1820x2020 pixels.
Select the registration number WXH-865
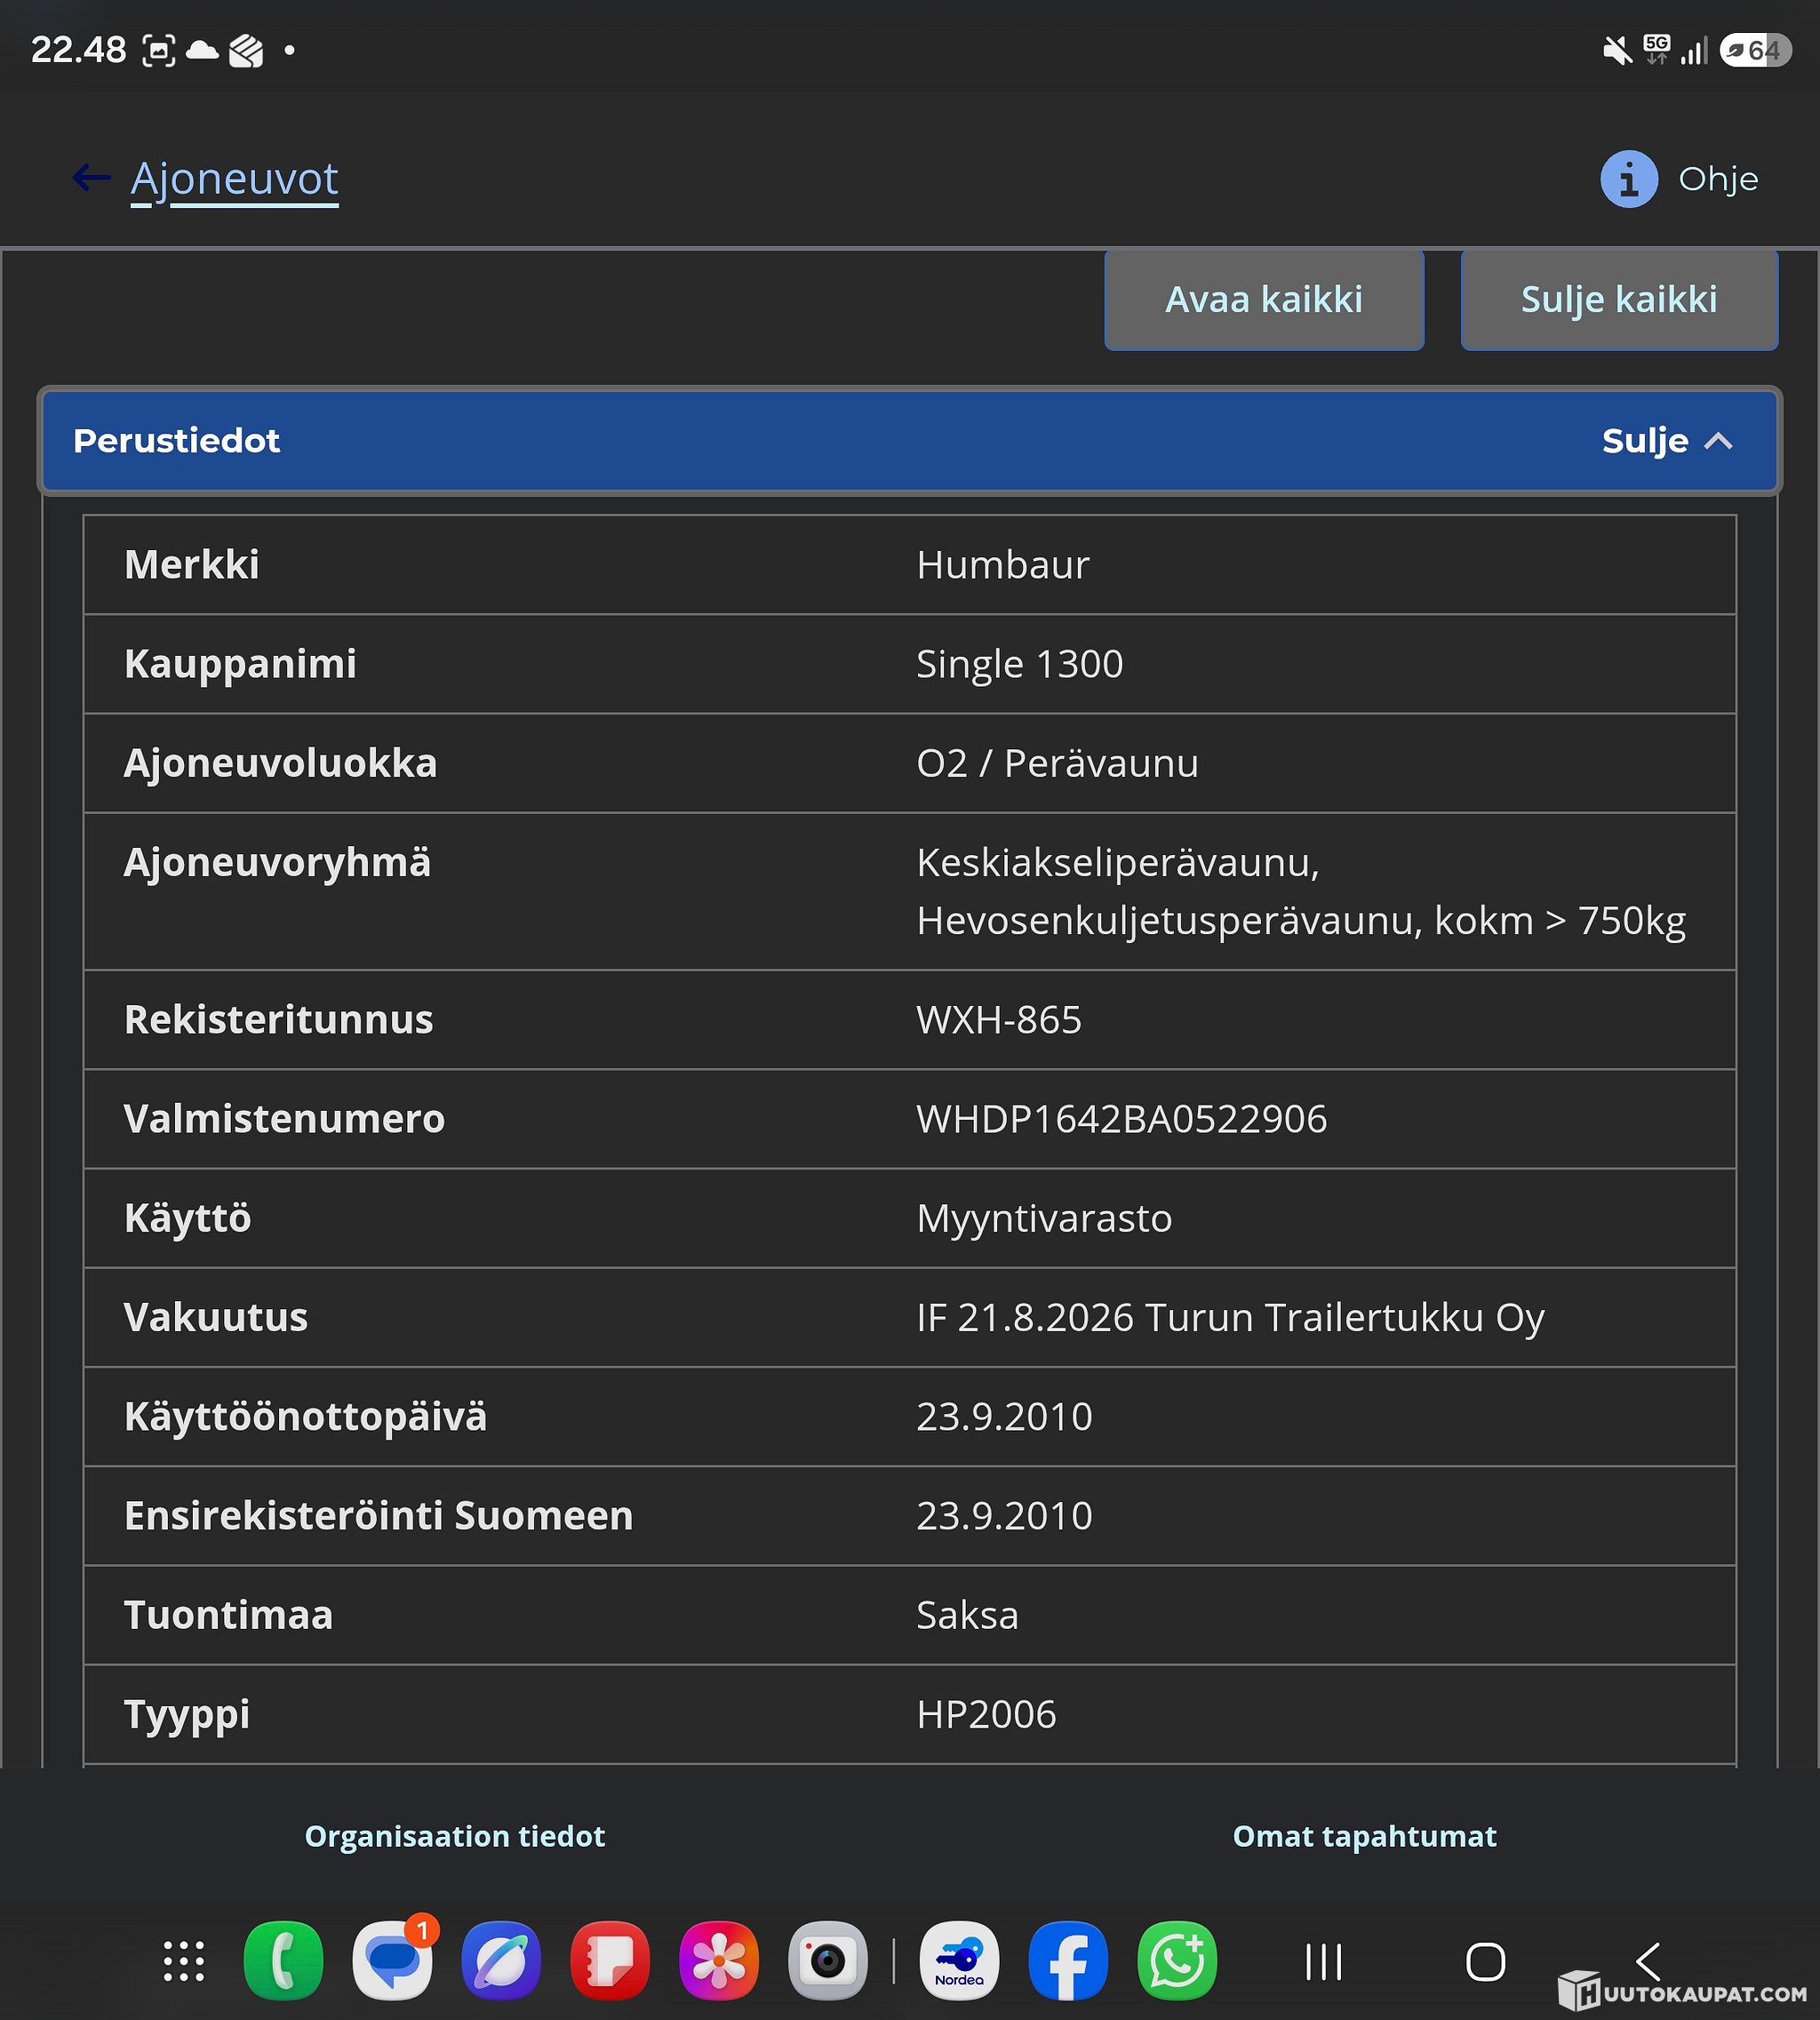[x=999, y=1020]
